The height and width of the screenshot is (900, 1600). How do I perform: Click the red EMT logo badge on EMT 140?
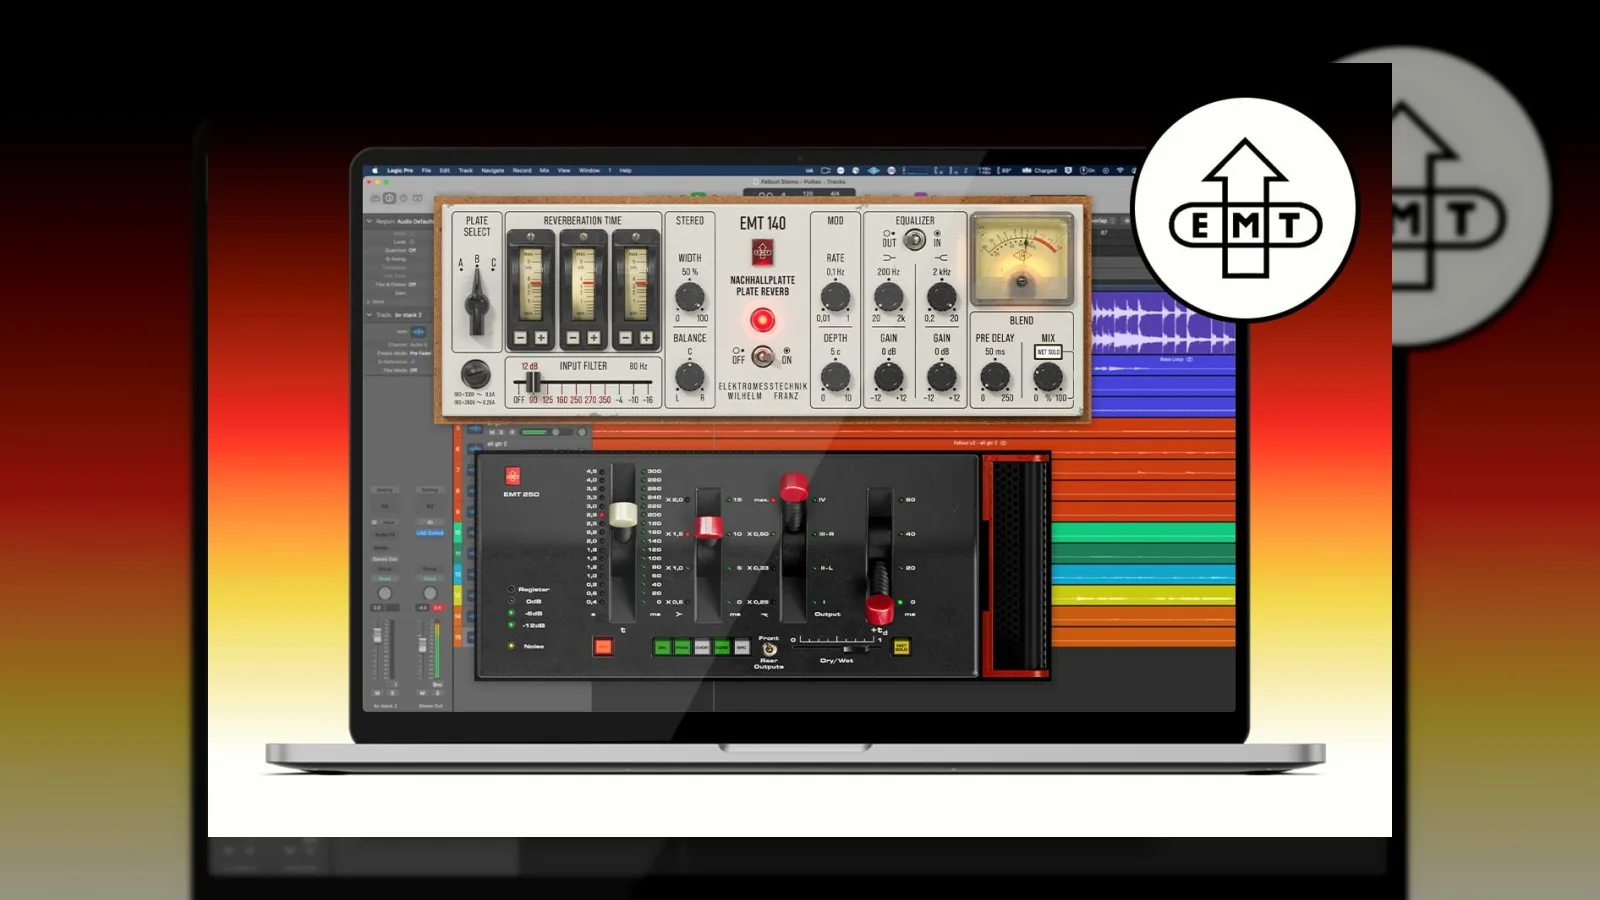click(762, 252)
